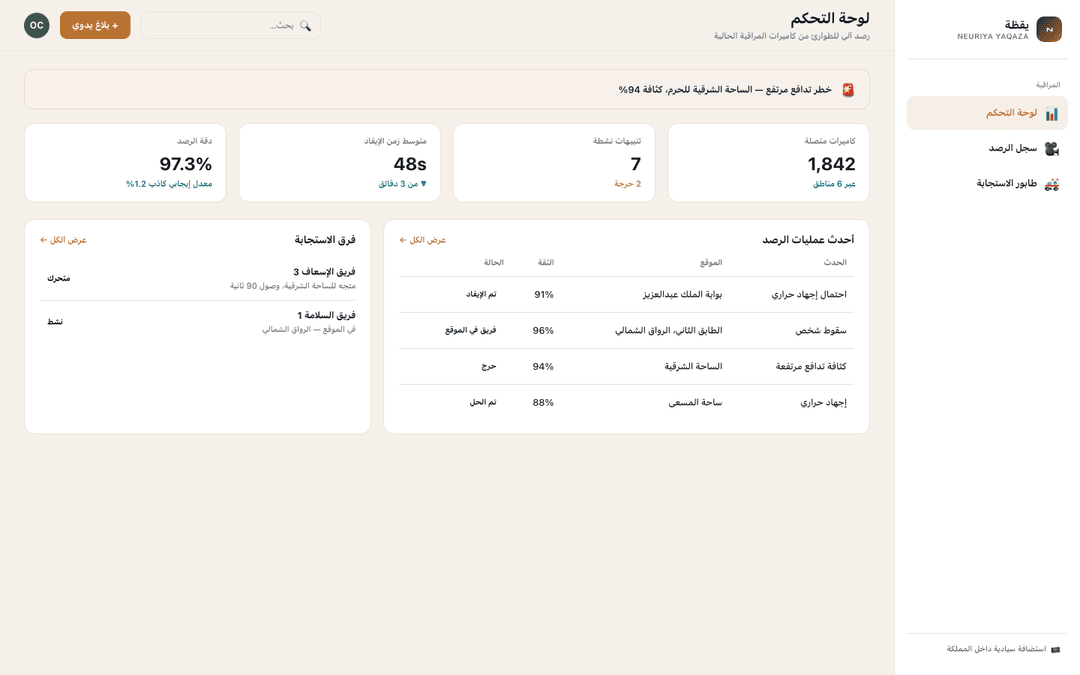The image size is (1080, 675).
Task: Click the 2 حرجة sub-label
Action: click(627, 184)
